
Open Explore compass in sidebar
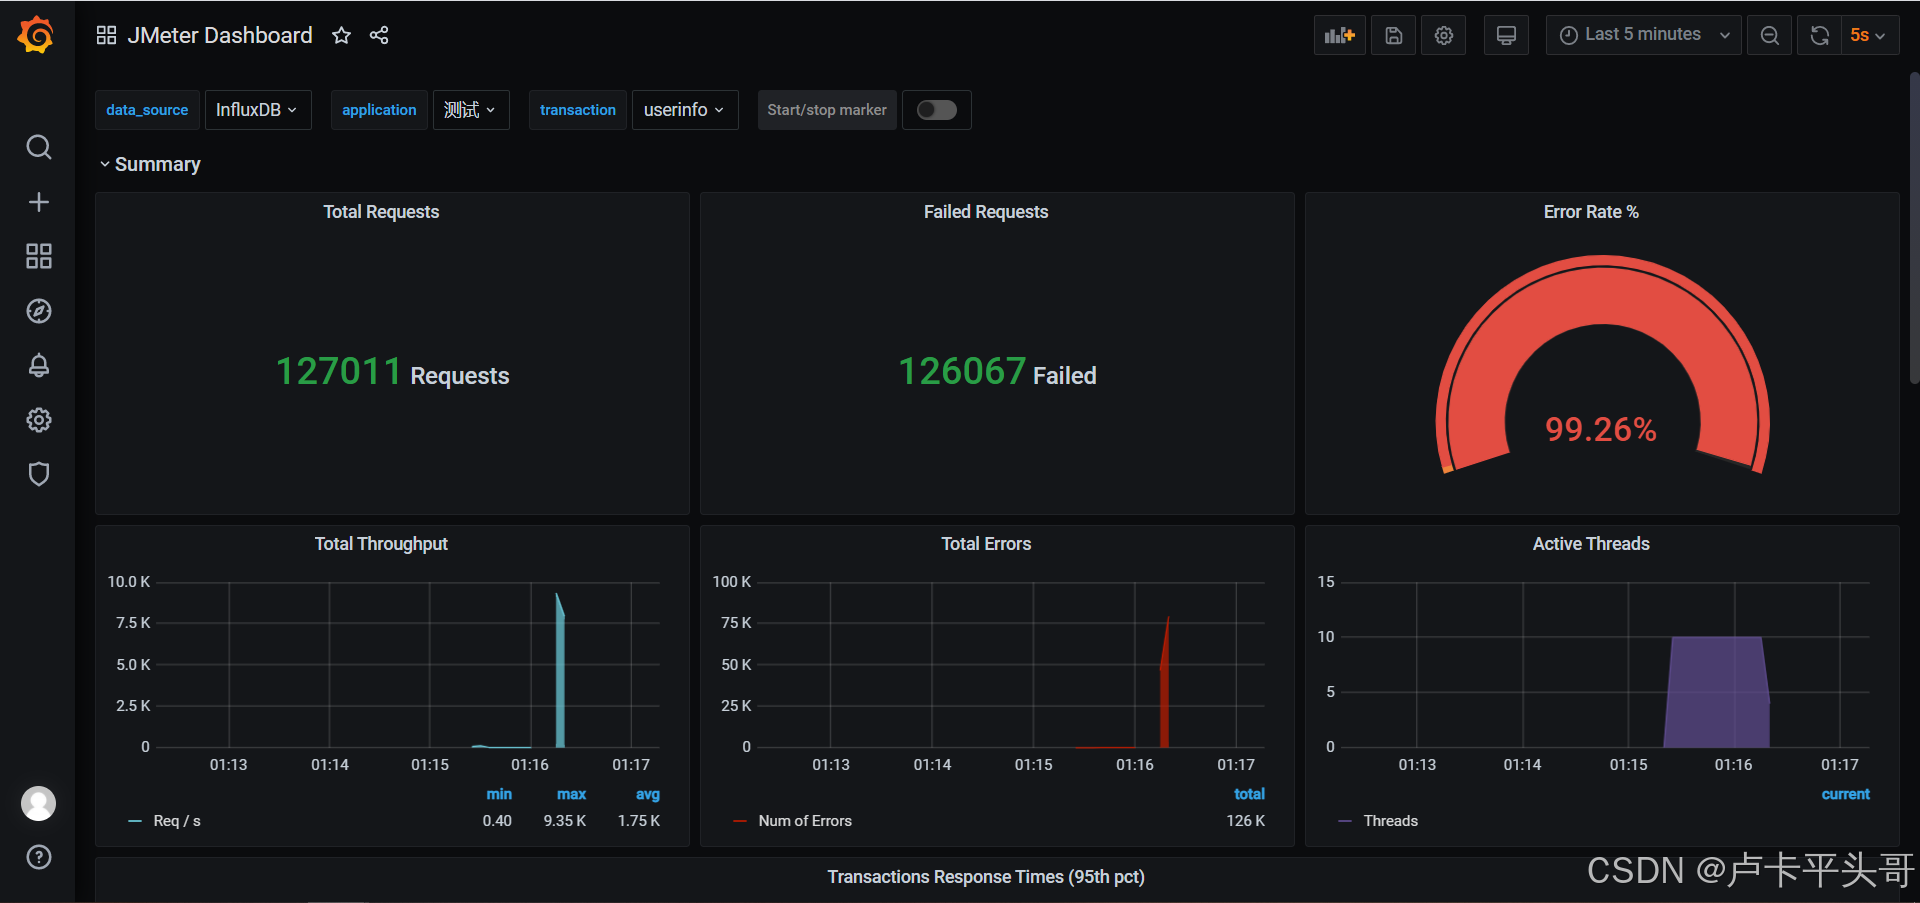pyautogui.click(x=38, y=311)
